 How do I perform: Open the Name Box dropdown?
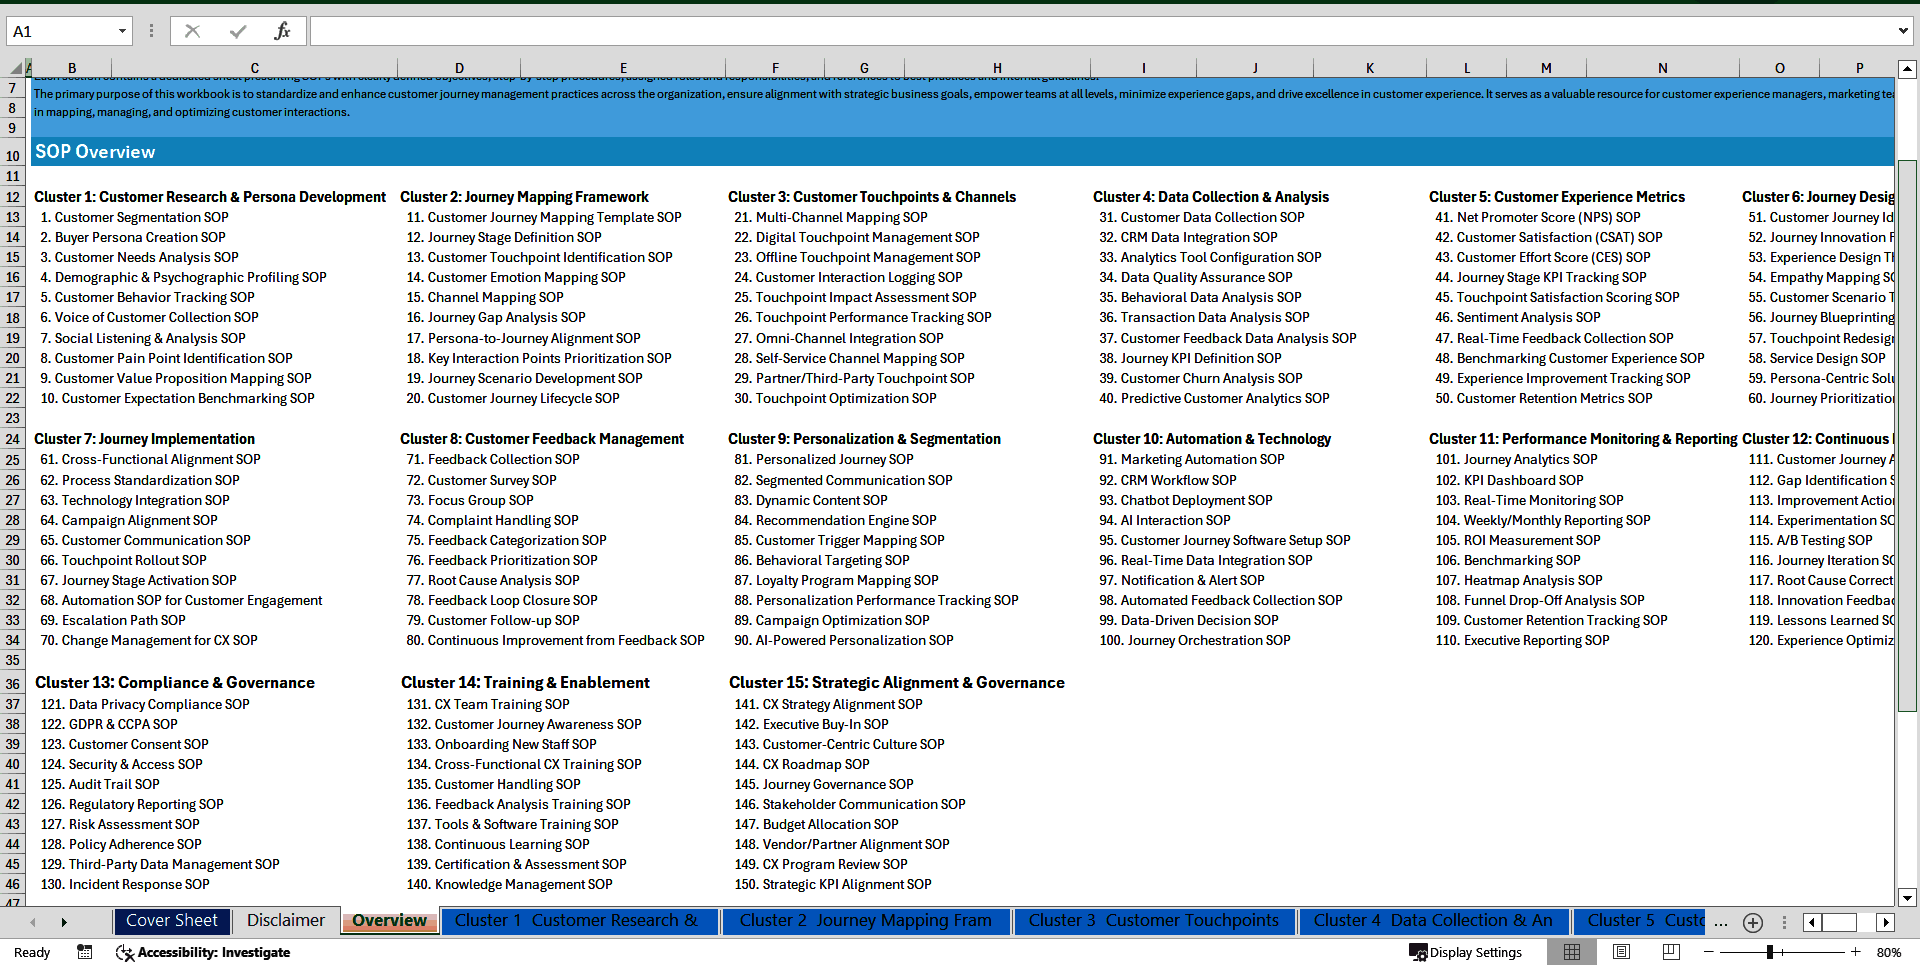[x=124, y=30]
